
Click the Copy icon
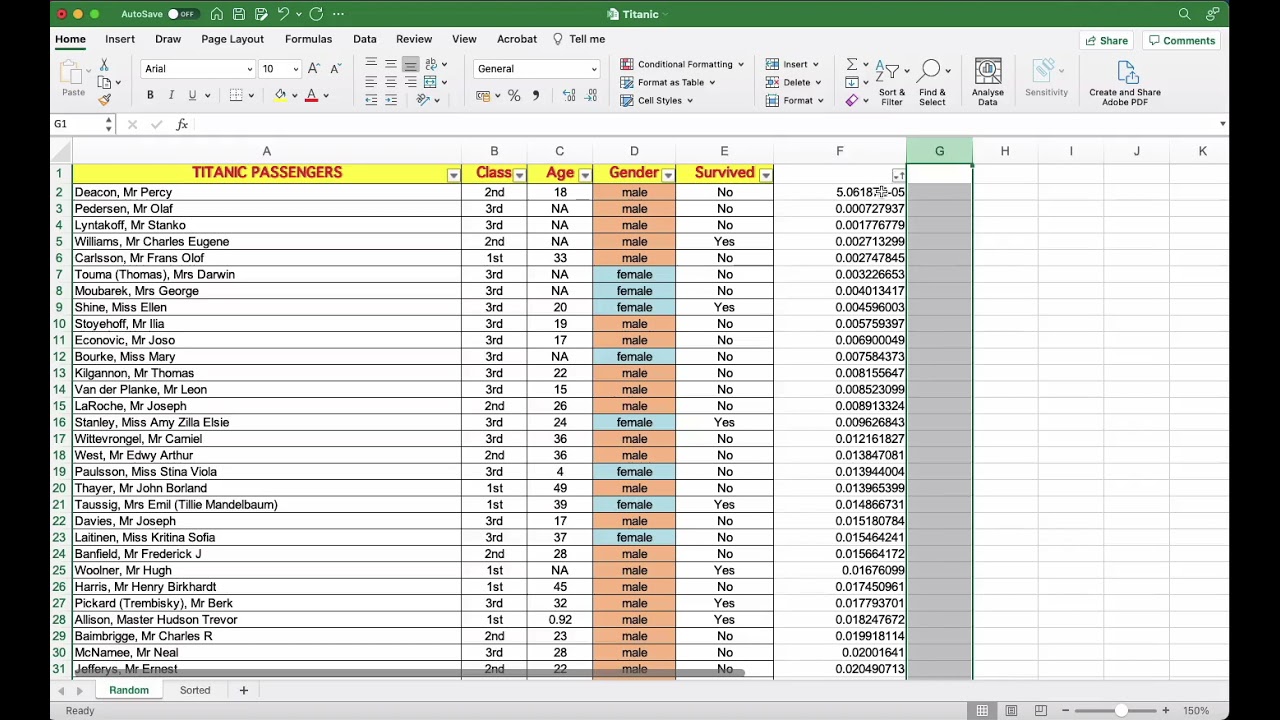click(x=104, y=82)
